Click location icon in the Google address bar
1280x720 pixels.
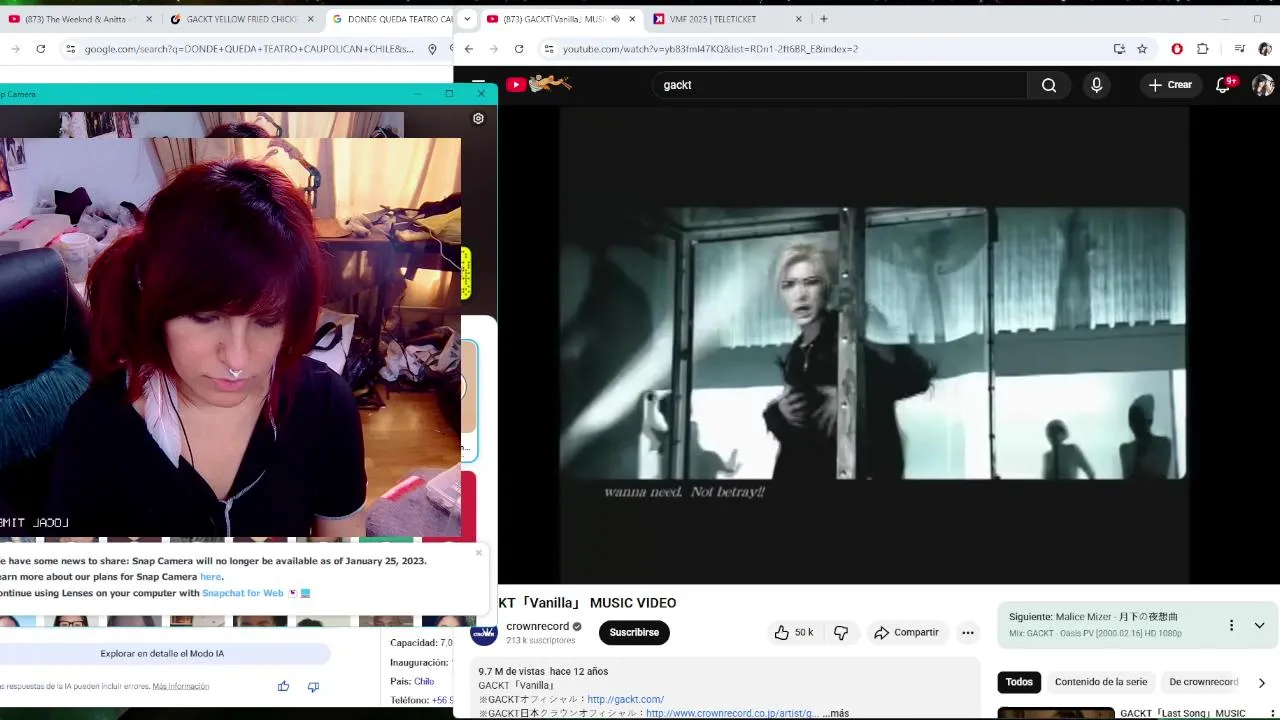(432, 49)
